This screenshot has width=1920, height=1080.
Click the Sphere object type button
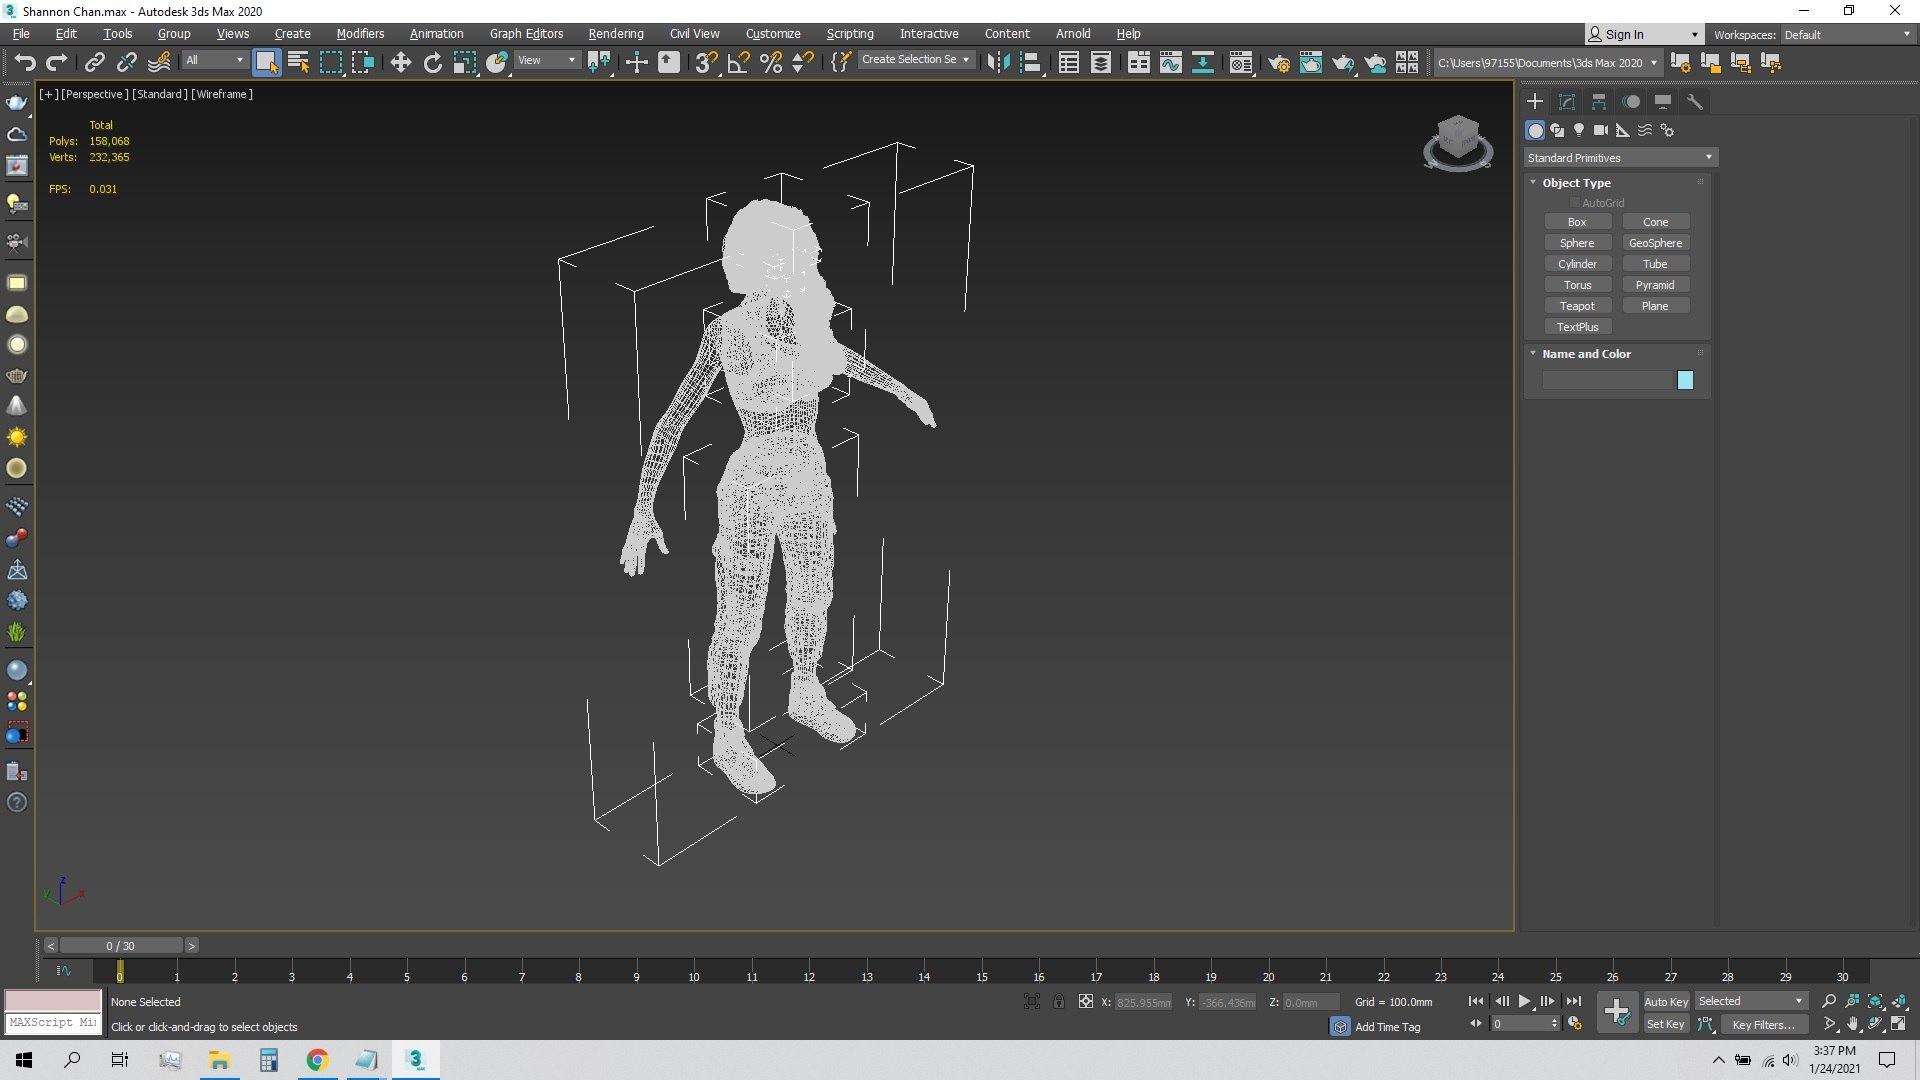1577,243
